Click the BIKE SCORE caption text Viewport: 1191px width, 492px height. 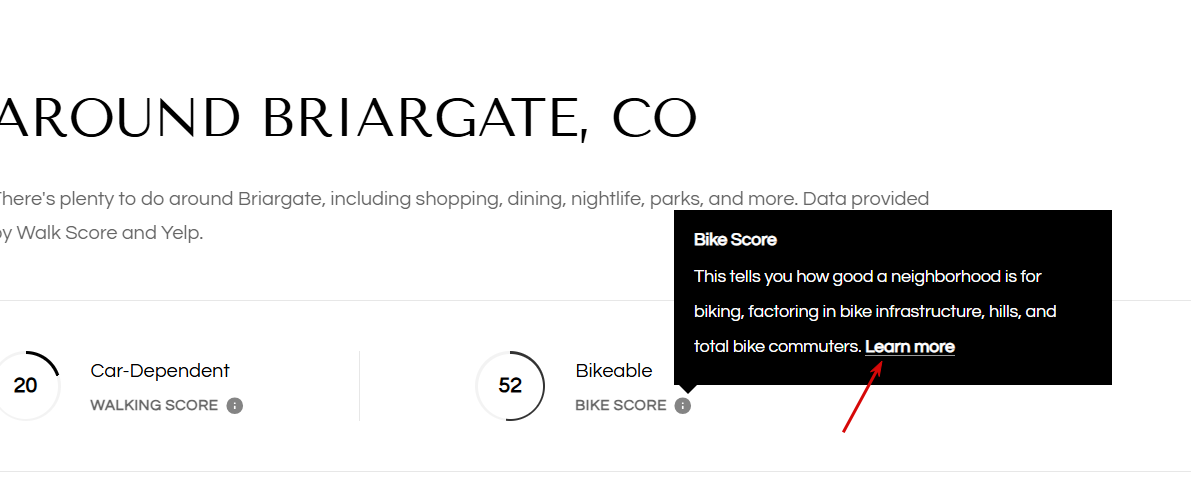click(x=621, y=405)
